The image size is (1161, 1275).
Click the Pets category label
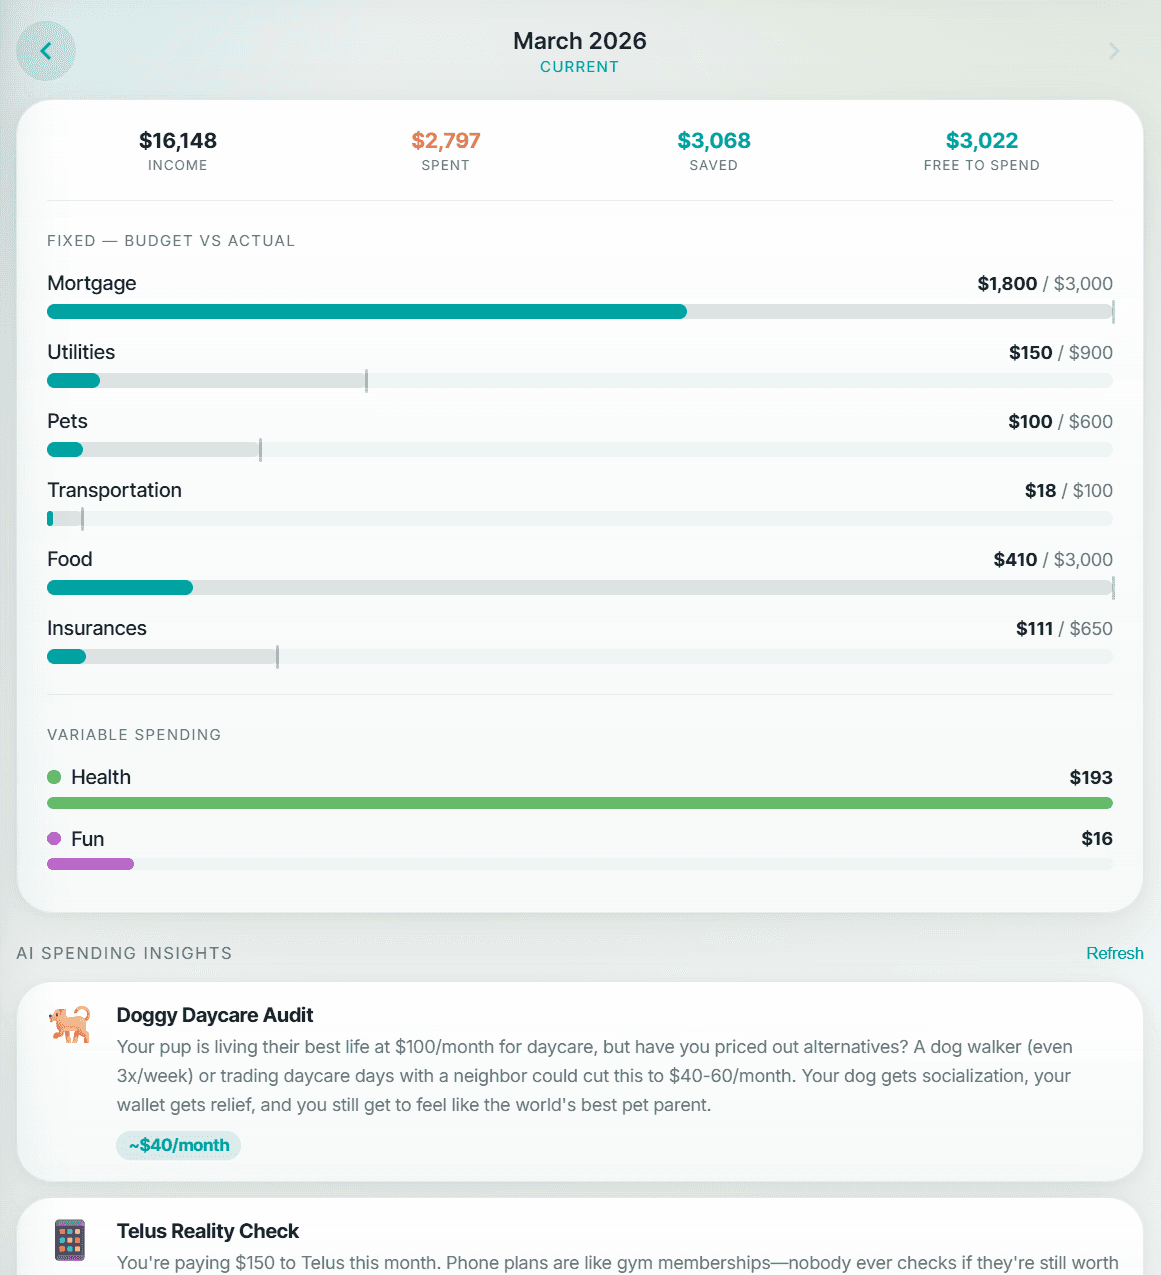coord(67,421)
